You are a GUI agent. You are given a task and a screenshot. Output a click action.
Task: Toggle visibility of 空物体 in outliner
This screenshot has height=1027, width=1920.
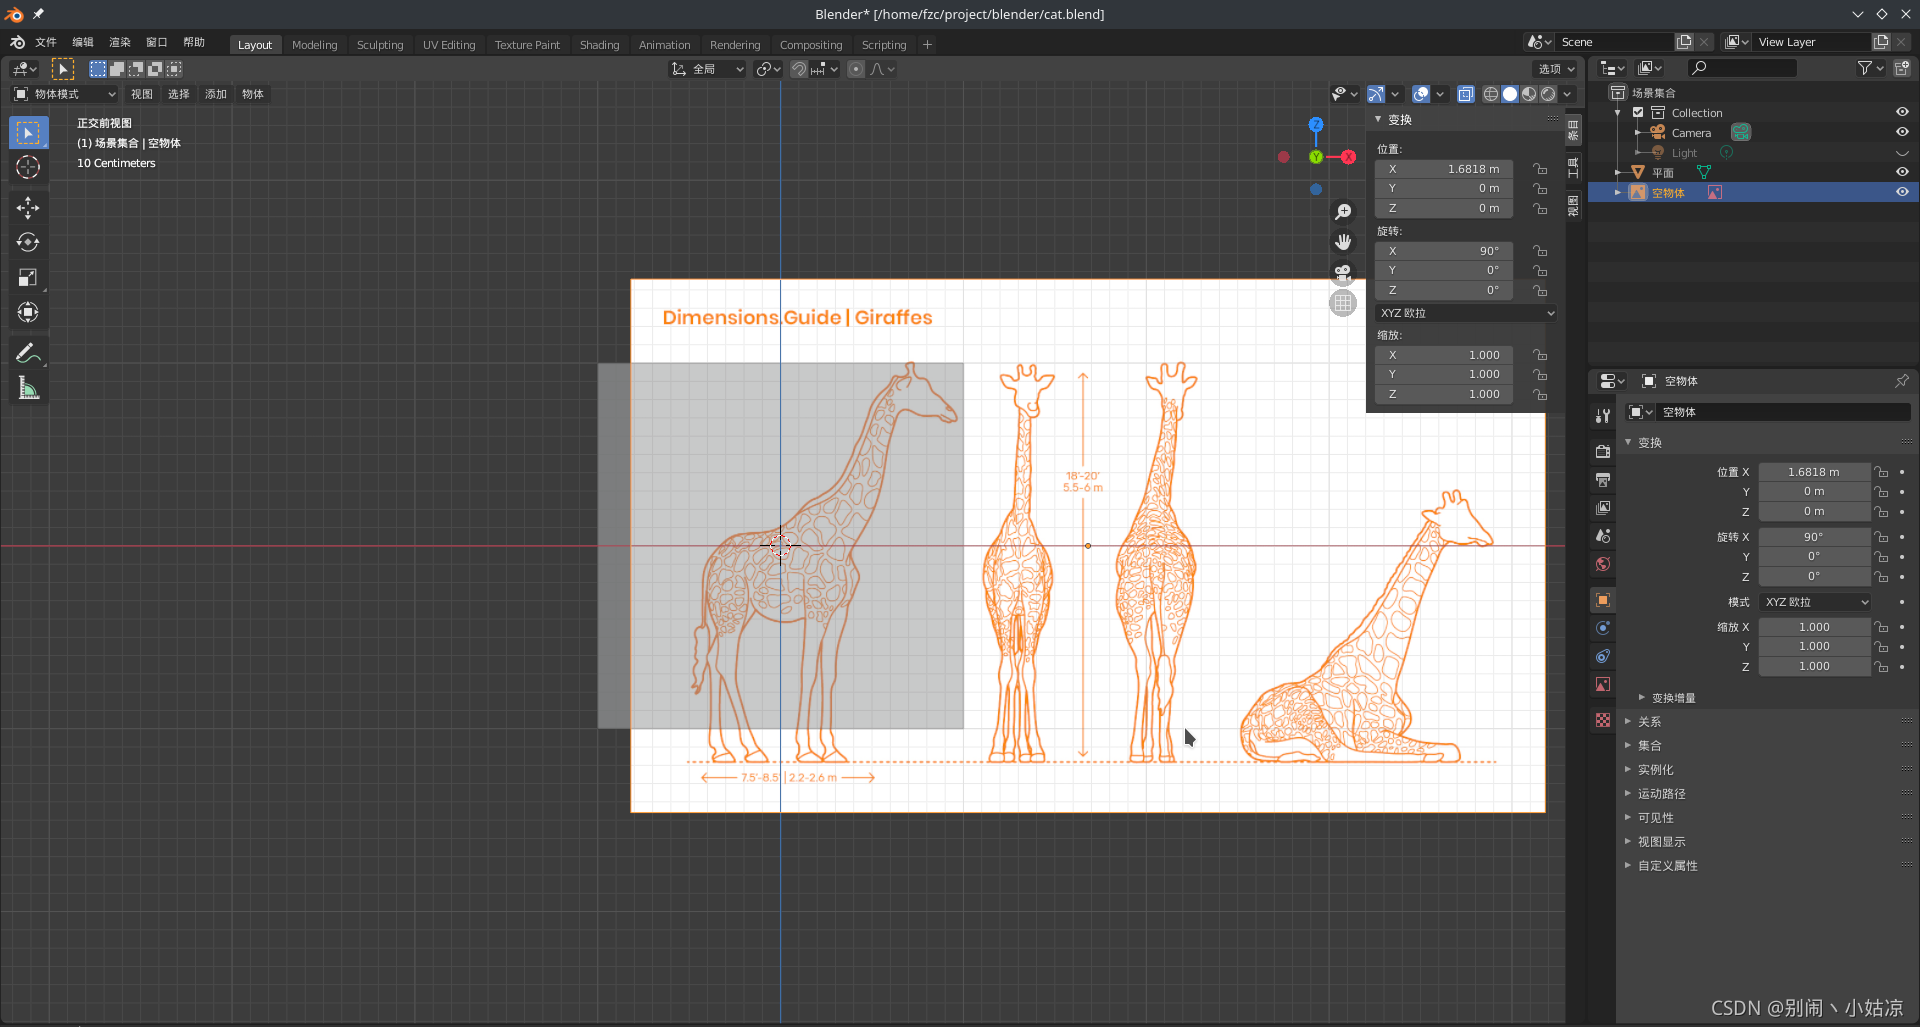tap(1902, 192)
